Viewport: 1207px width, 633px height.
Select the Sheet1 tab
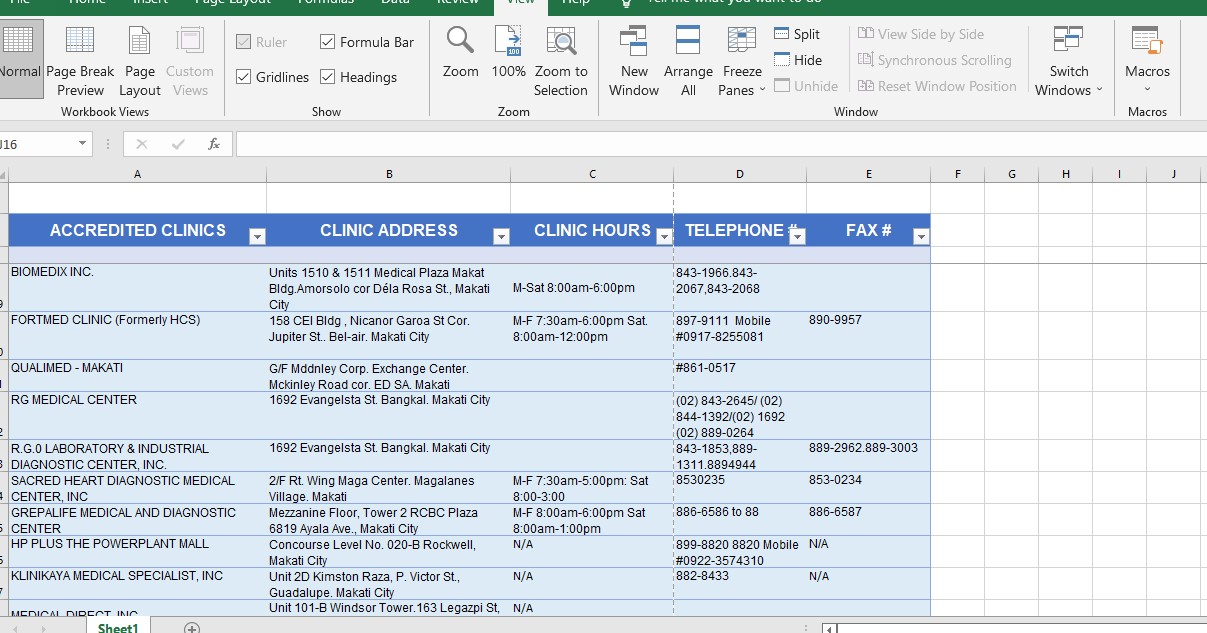(117, 627)
